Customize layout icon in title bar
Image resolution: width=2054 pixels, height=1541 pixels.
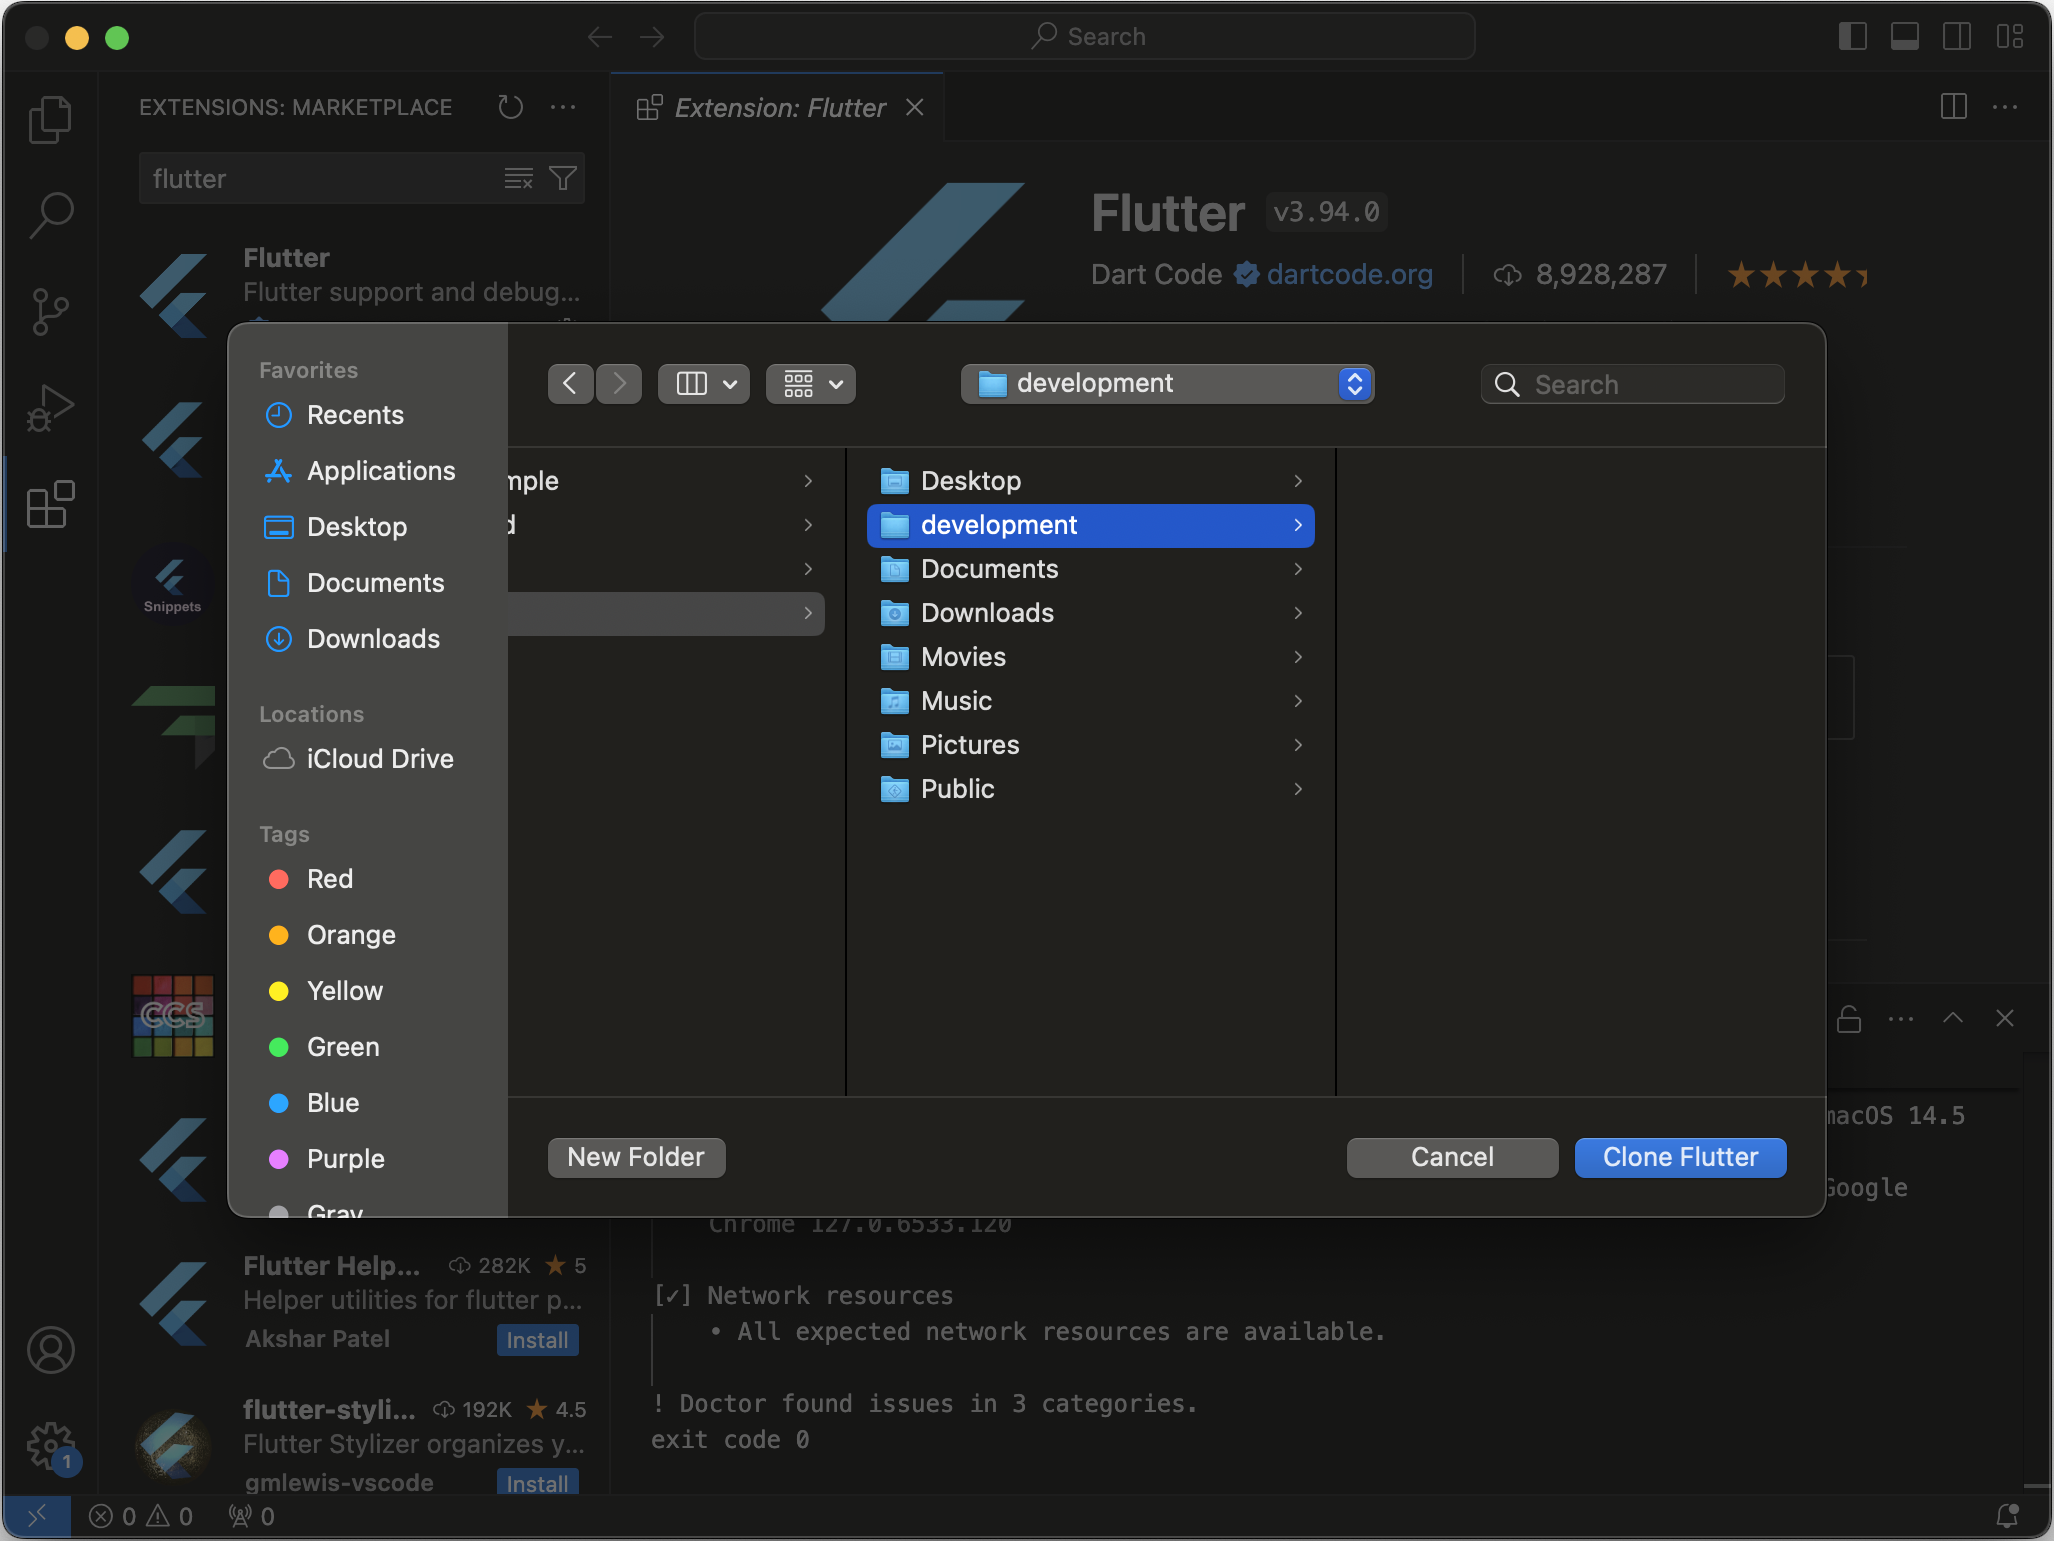click(2009, 37)
